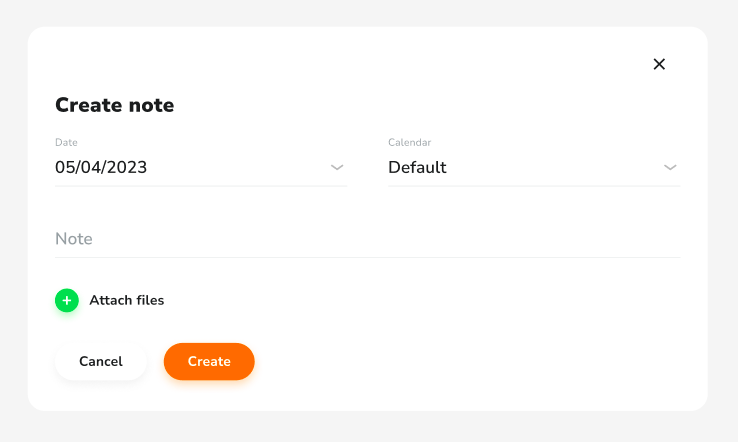Image resolution: width=738 pixels, height=442 pixels.
Task: Click the underline beneath the Note field
Action: click(x=368, y=257)
